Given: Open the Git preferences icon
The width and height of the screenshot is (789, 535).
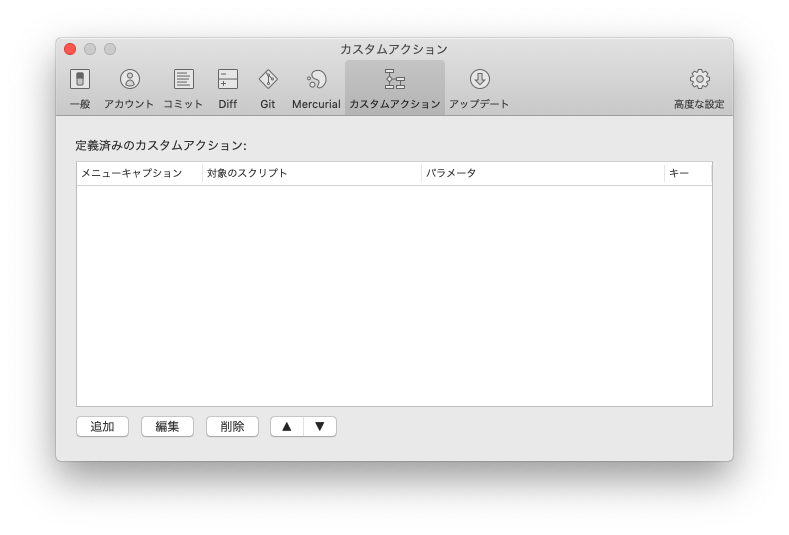Looking at the screenshot, I should click(x=268, y=79).
